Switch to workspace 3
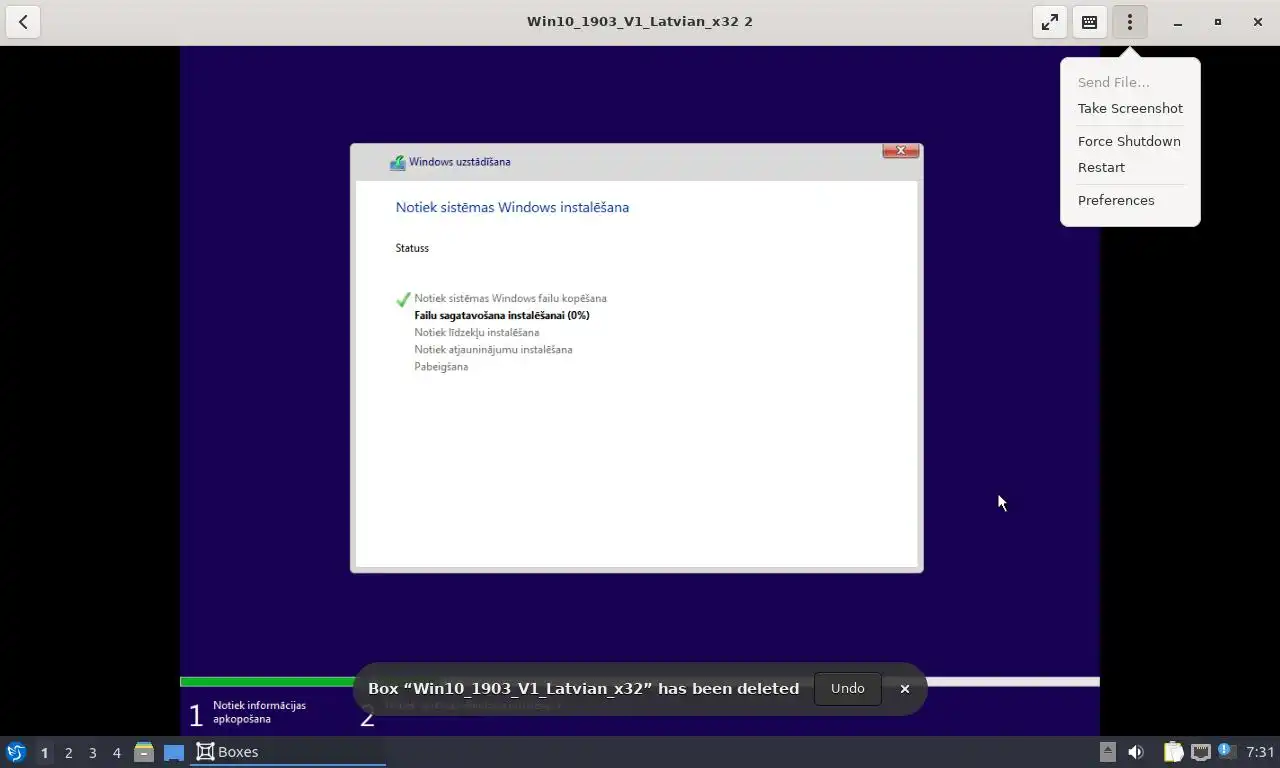Viewport: 1280px width, 768px height. pos(92,752)
